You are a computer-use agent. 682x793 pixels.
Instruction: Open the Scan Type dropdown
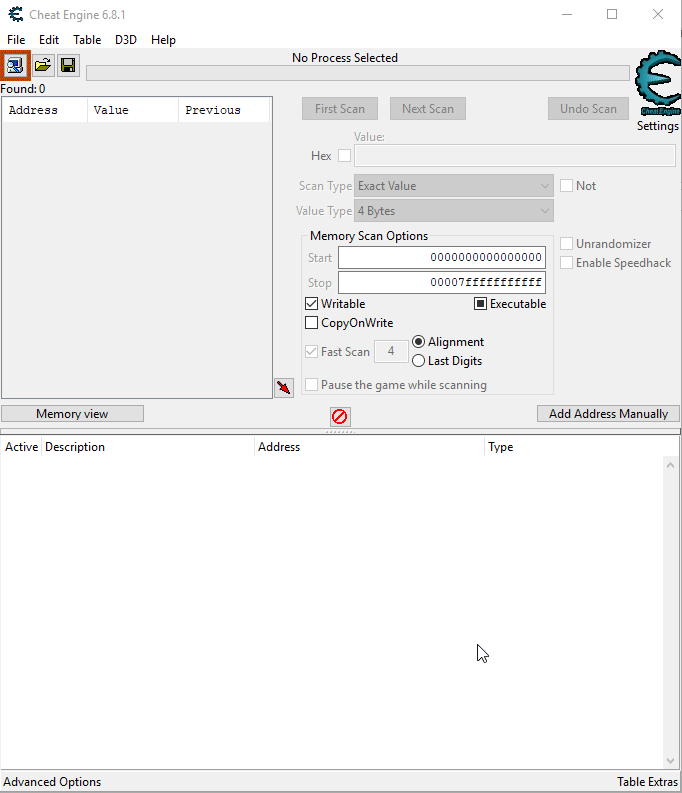[454, 186]
